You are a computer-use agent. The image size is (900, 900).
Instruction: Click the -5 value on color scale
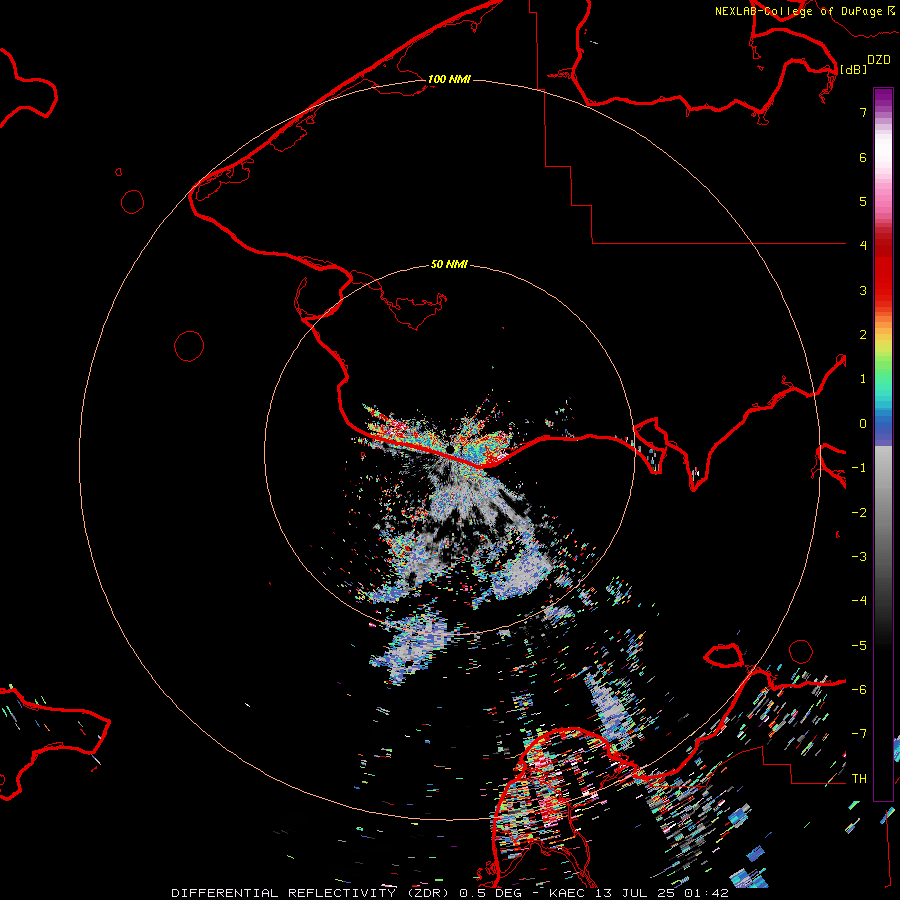pyautogui.click(x=859, y=646)
